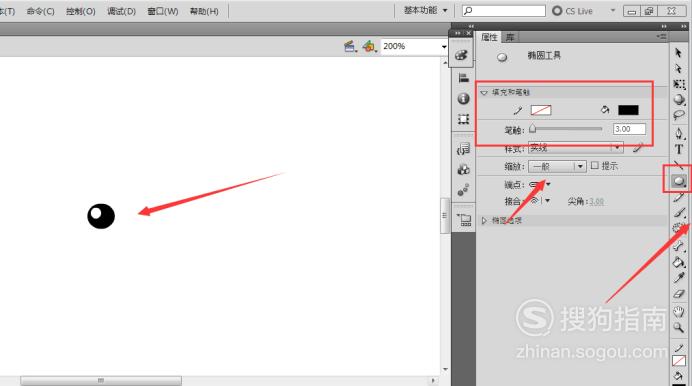The width and height of the screenshot is (692, 386).
Task: Click the 笔触 stroke width slider handle
Action: click(x=532, y=128)
